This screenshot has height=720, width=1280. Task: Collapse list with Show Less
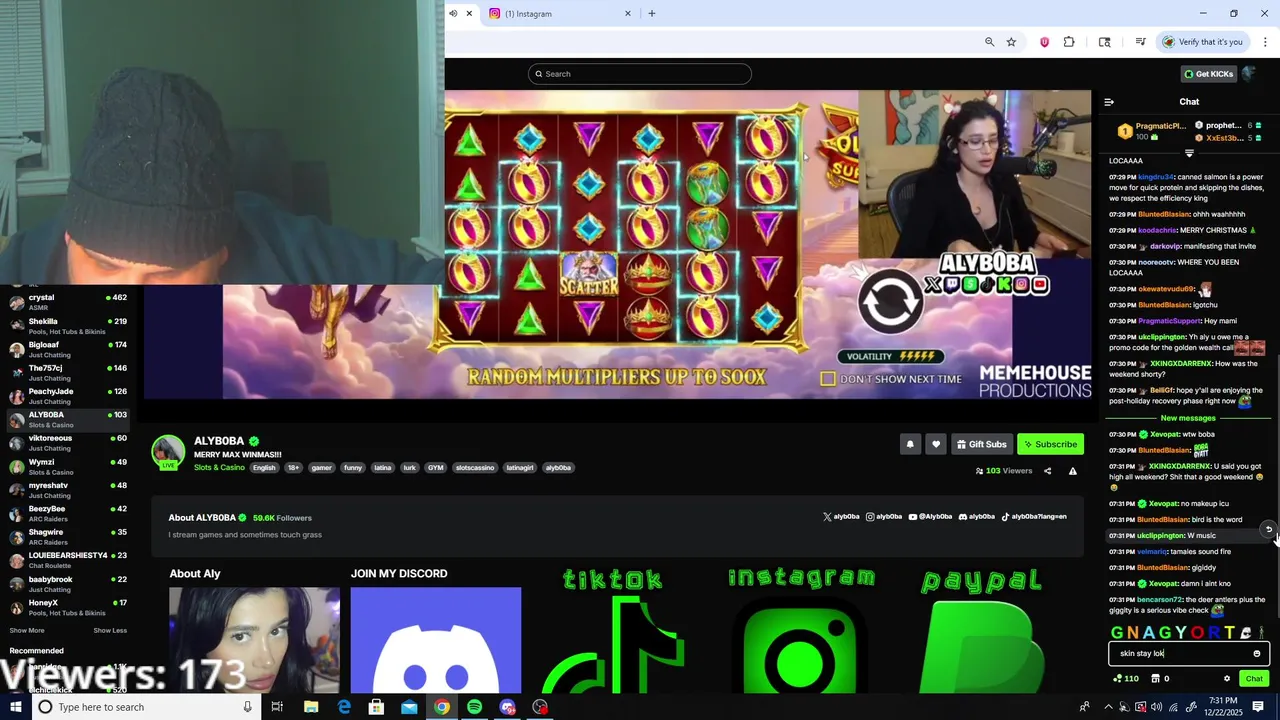[110, 631]
